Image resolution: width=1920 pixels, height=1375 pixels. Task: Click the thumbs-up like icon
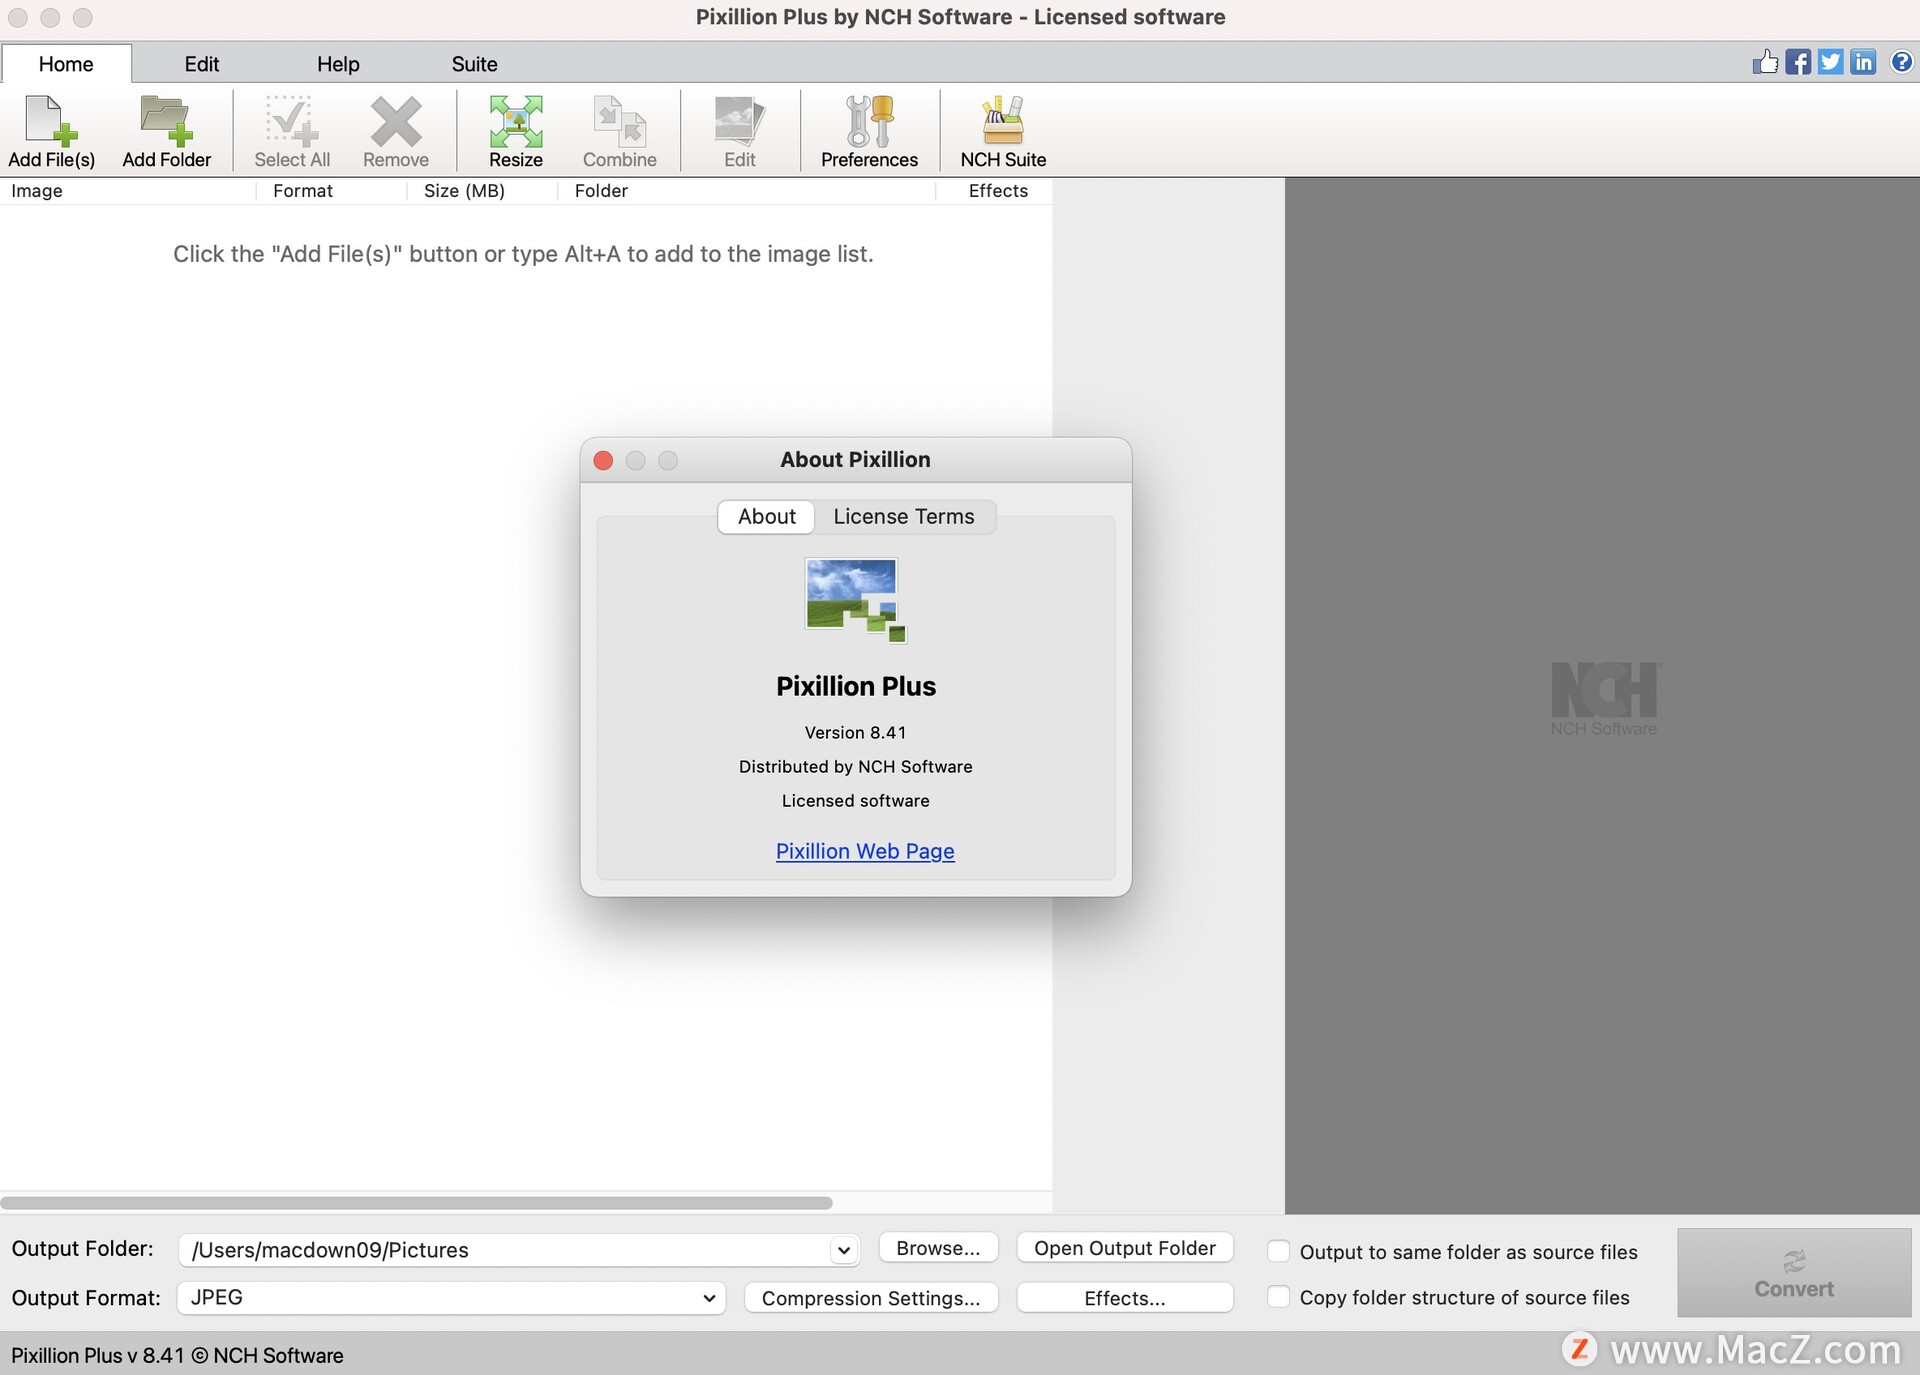tap(1765, 62)
